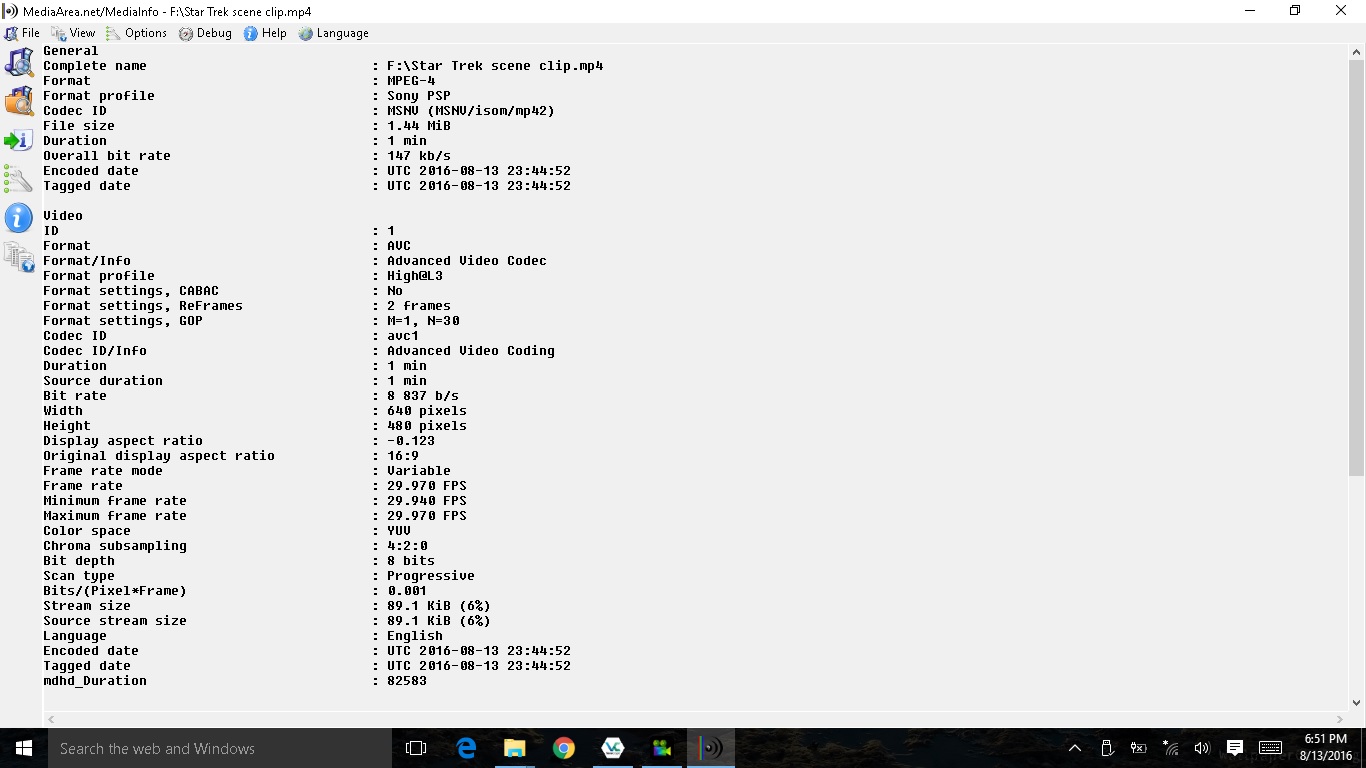Image resolution: width=1366 pixels, height=768 pixels.
Task: Click the vertical scrollbar down arrow
Action: [x=1356, y=703]
